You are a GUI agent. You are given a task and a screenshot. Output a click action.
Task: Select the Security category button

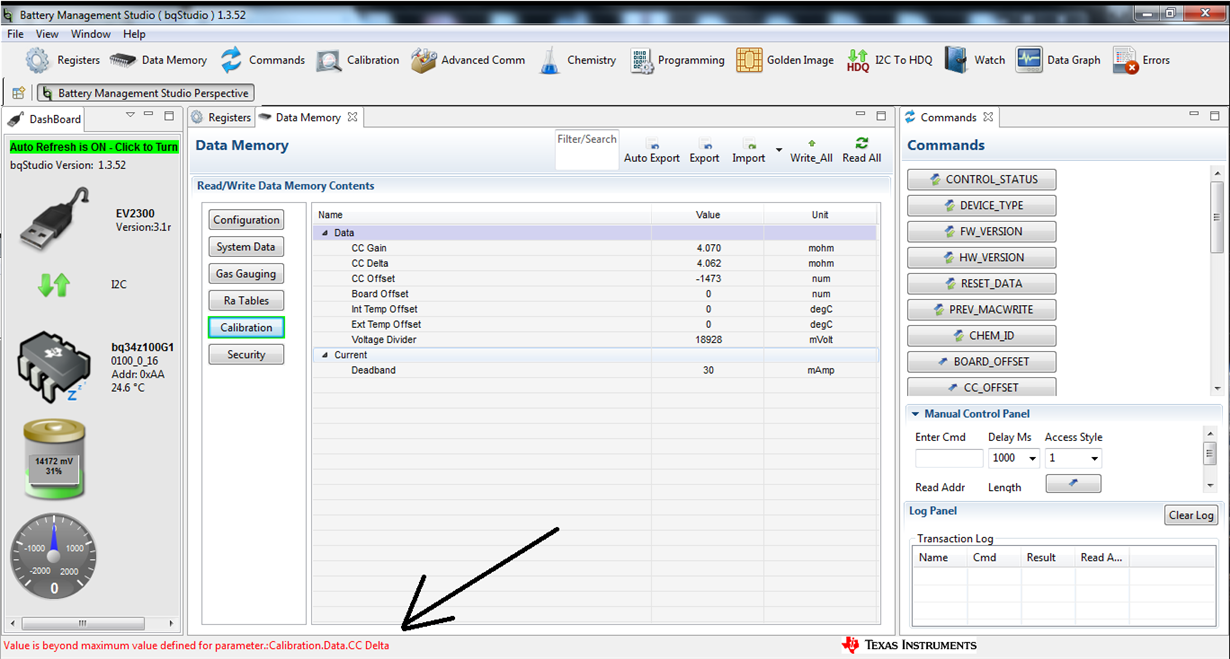pos(246,355)
